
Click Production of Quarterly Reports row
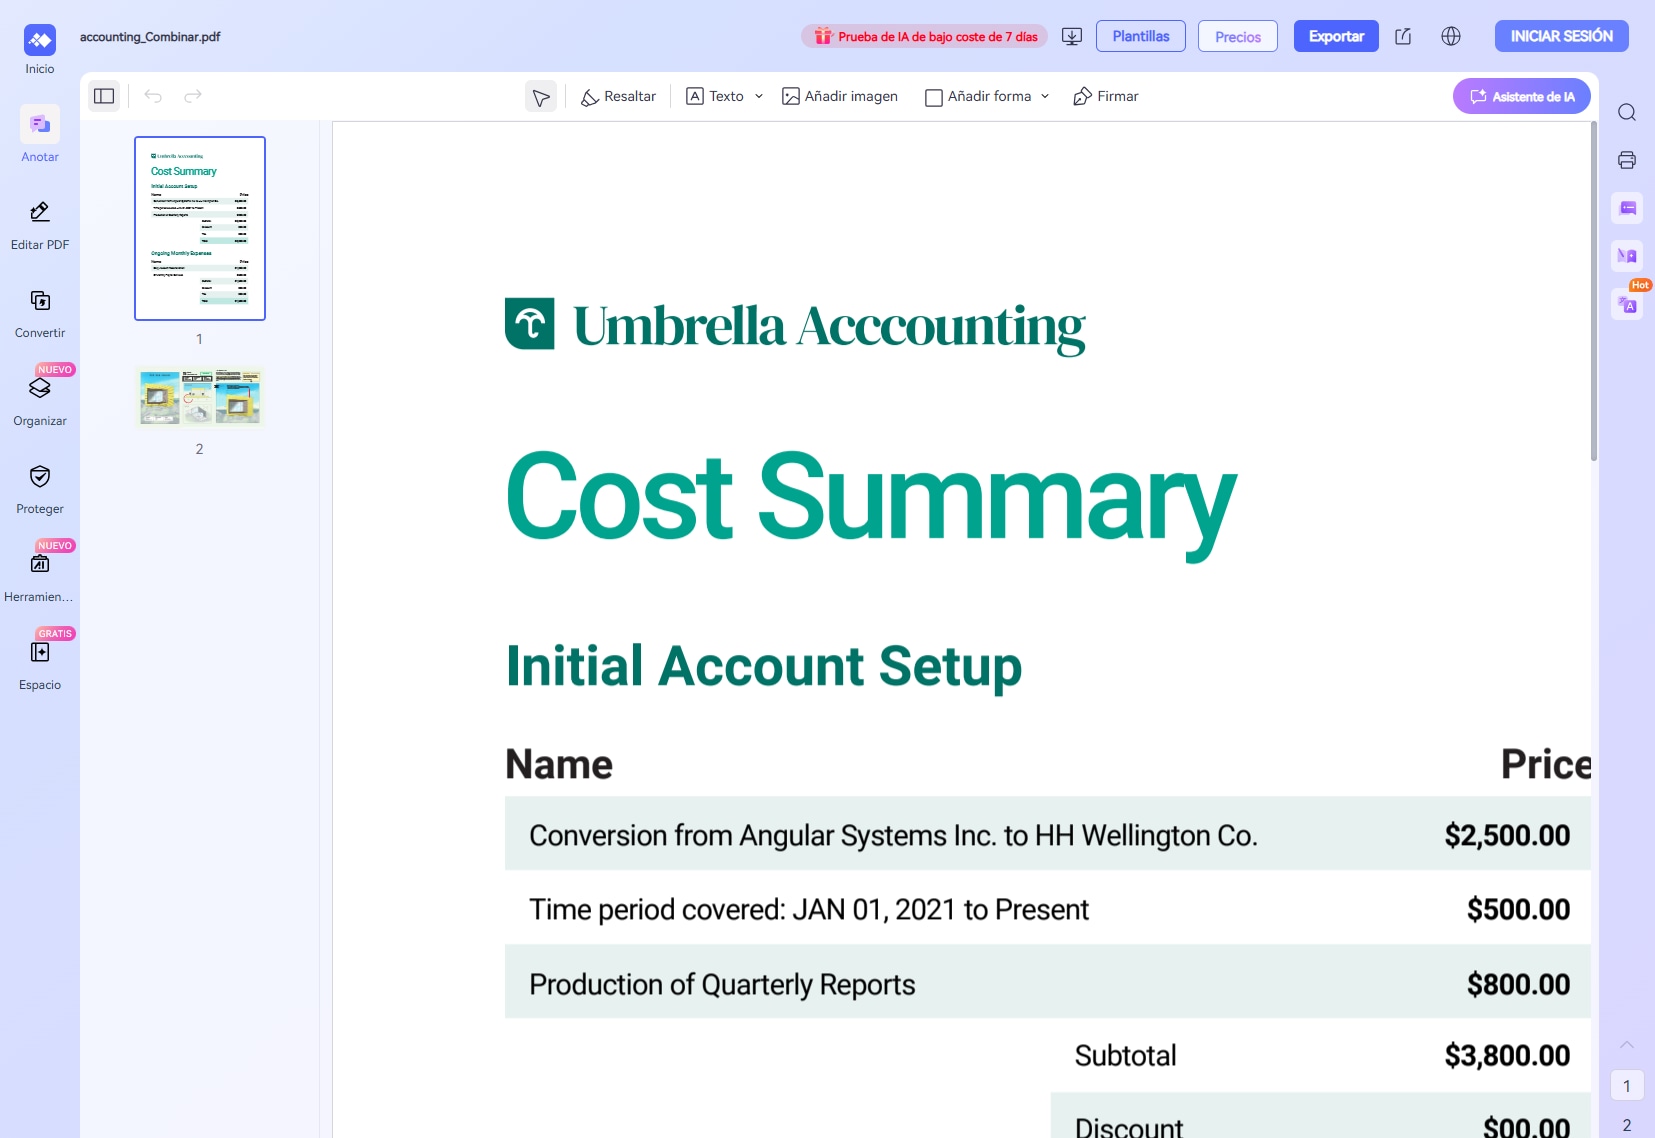[1048, 982]
